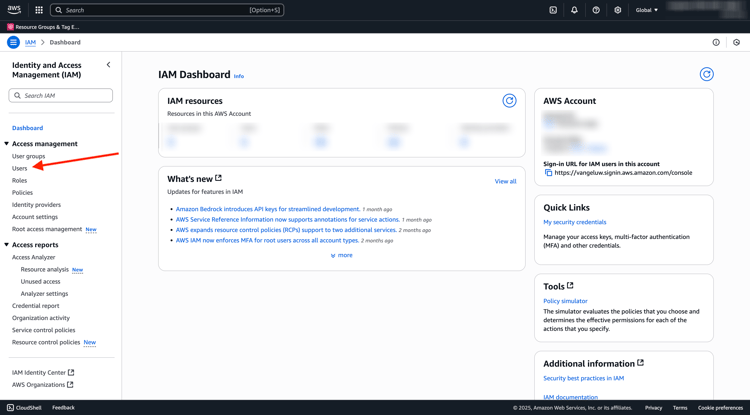Click the CloudShell icon in footer
The width and height of the screenshot is (750, 415).
click(x=10, y=408)
